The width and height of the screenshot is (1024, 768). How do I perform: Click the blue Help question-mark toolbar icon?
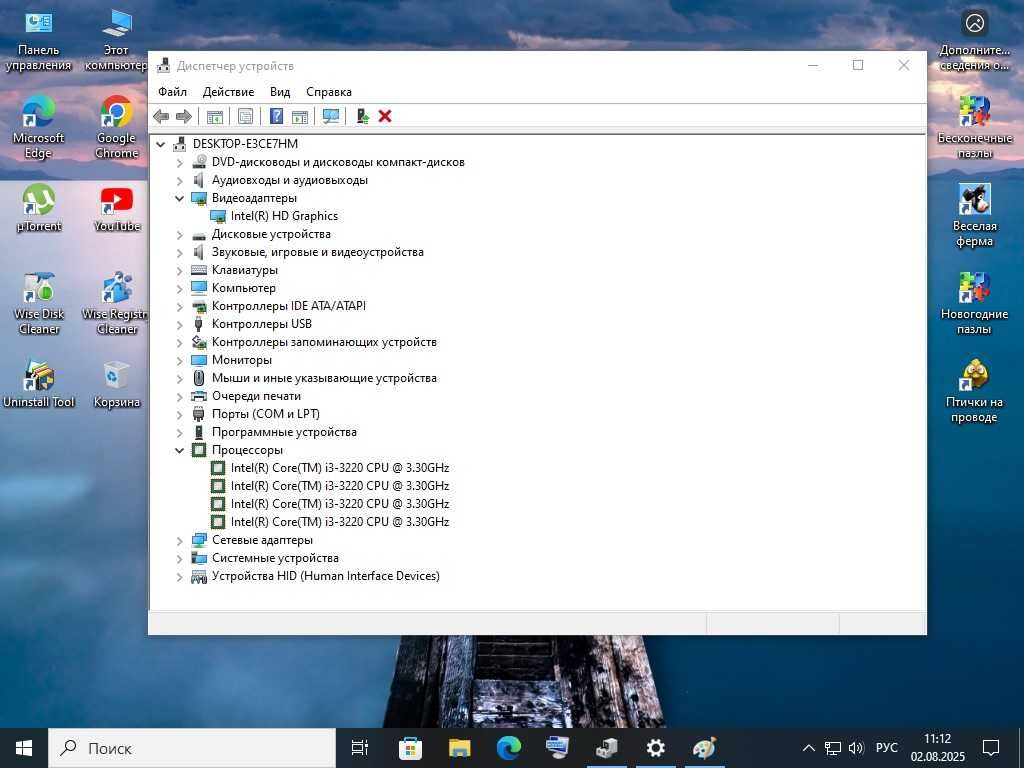click(x=276, y=117)
